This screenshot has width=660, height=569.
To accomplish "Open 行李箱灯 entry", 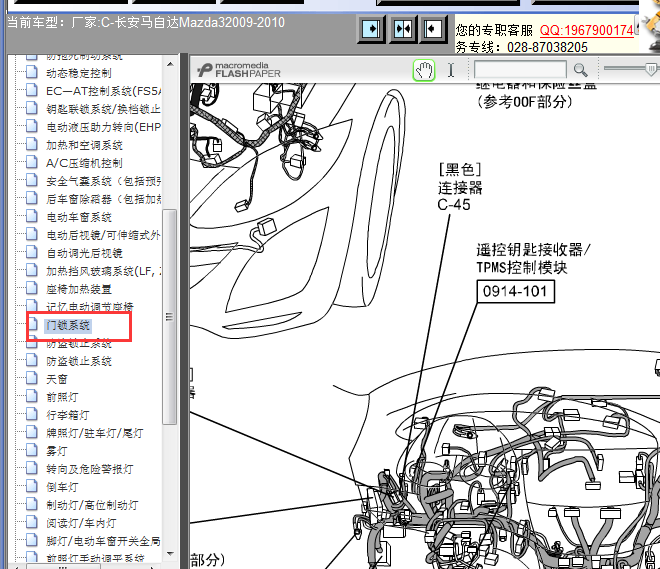I will click(x=68, y=415).
